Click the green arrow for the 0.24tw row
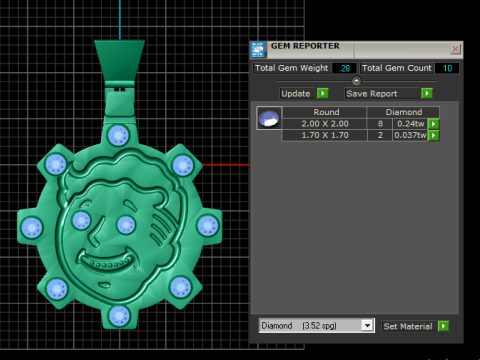 tap(433, 124)
